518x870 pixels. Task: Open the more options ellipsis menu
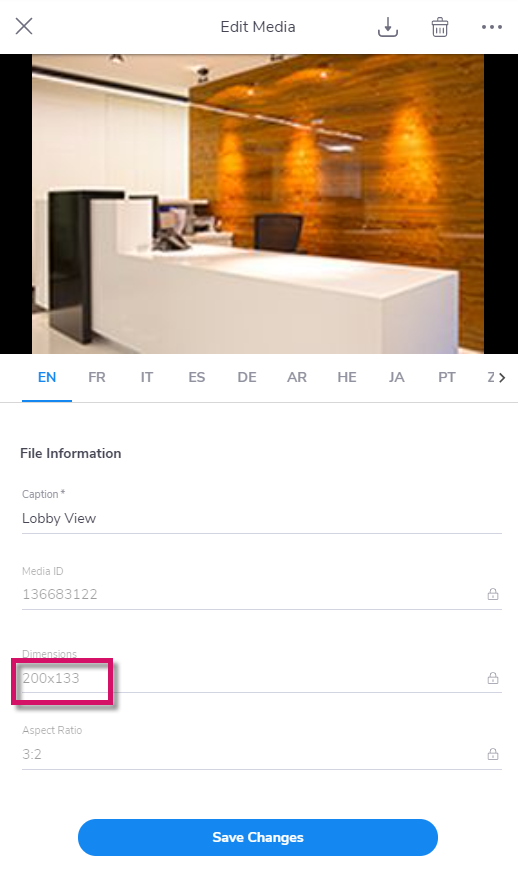[x=491, y=27]
